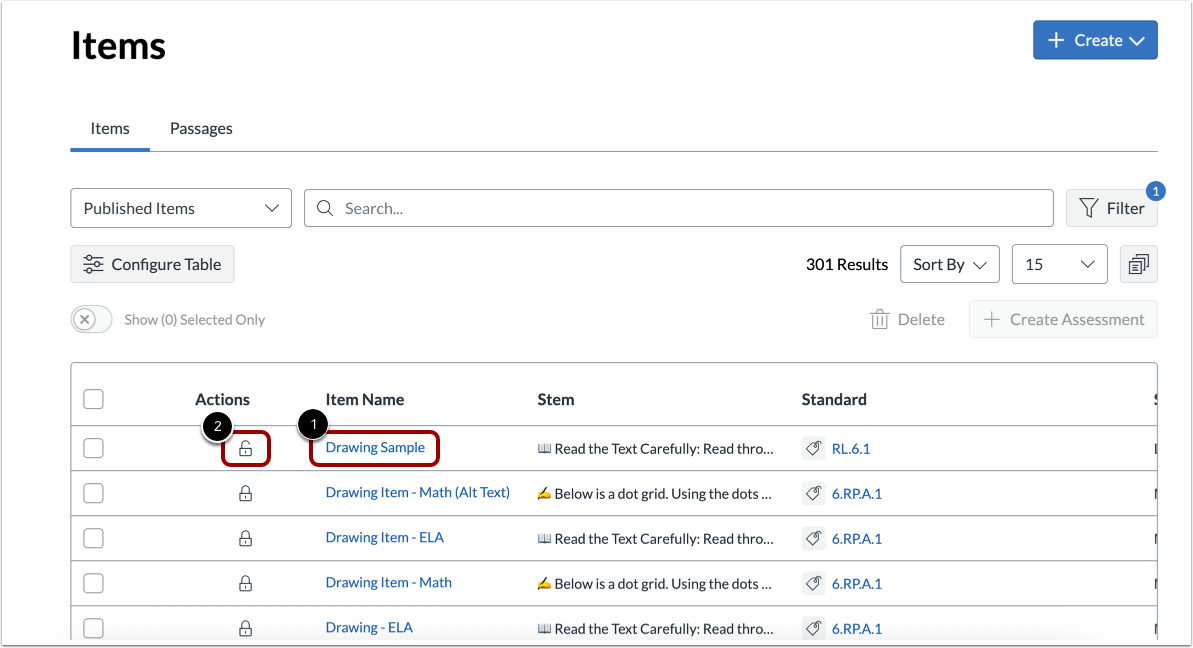Image resolution: width=1193 pixels, height=648 pixels.
Task: Click the stem text of Drawing - ELA row
Action: tap(655, 628)
